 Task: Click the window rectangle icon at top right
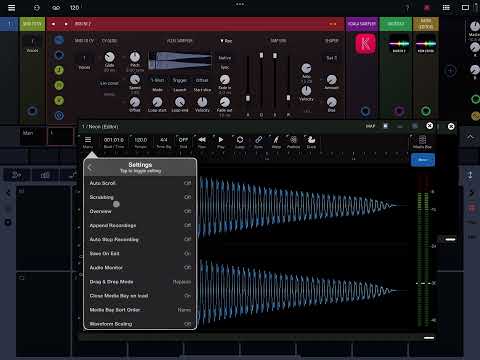(465, 7)
